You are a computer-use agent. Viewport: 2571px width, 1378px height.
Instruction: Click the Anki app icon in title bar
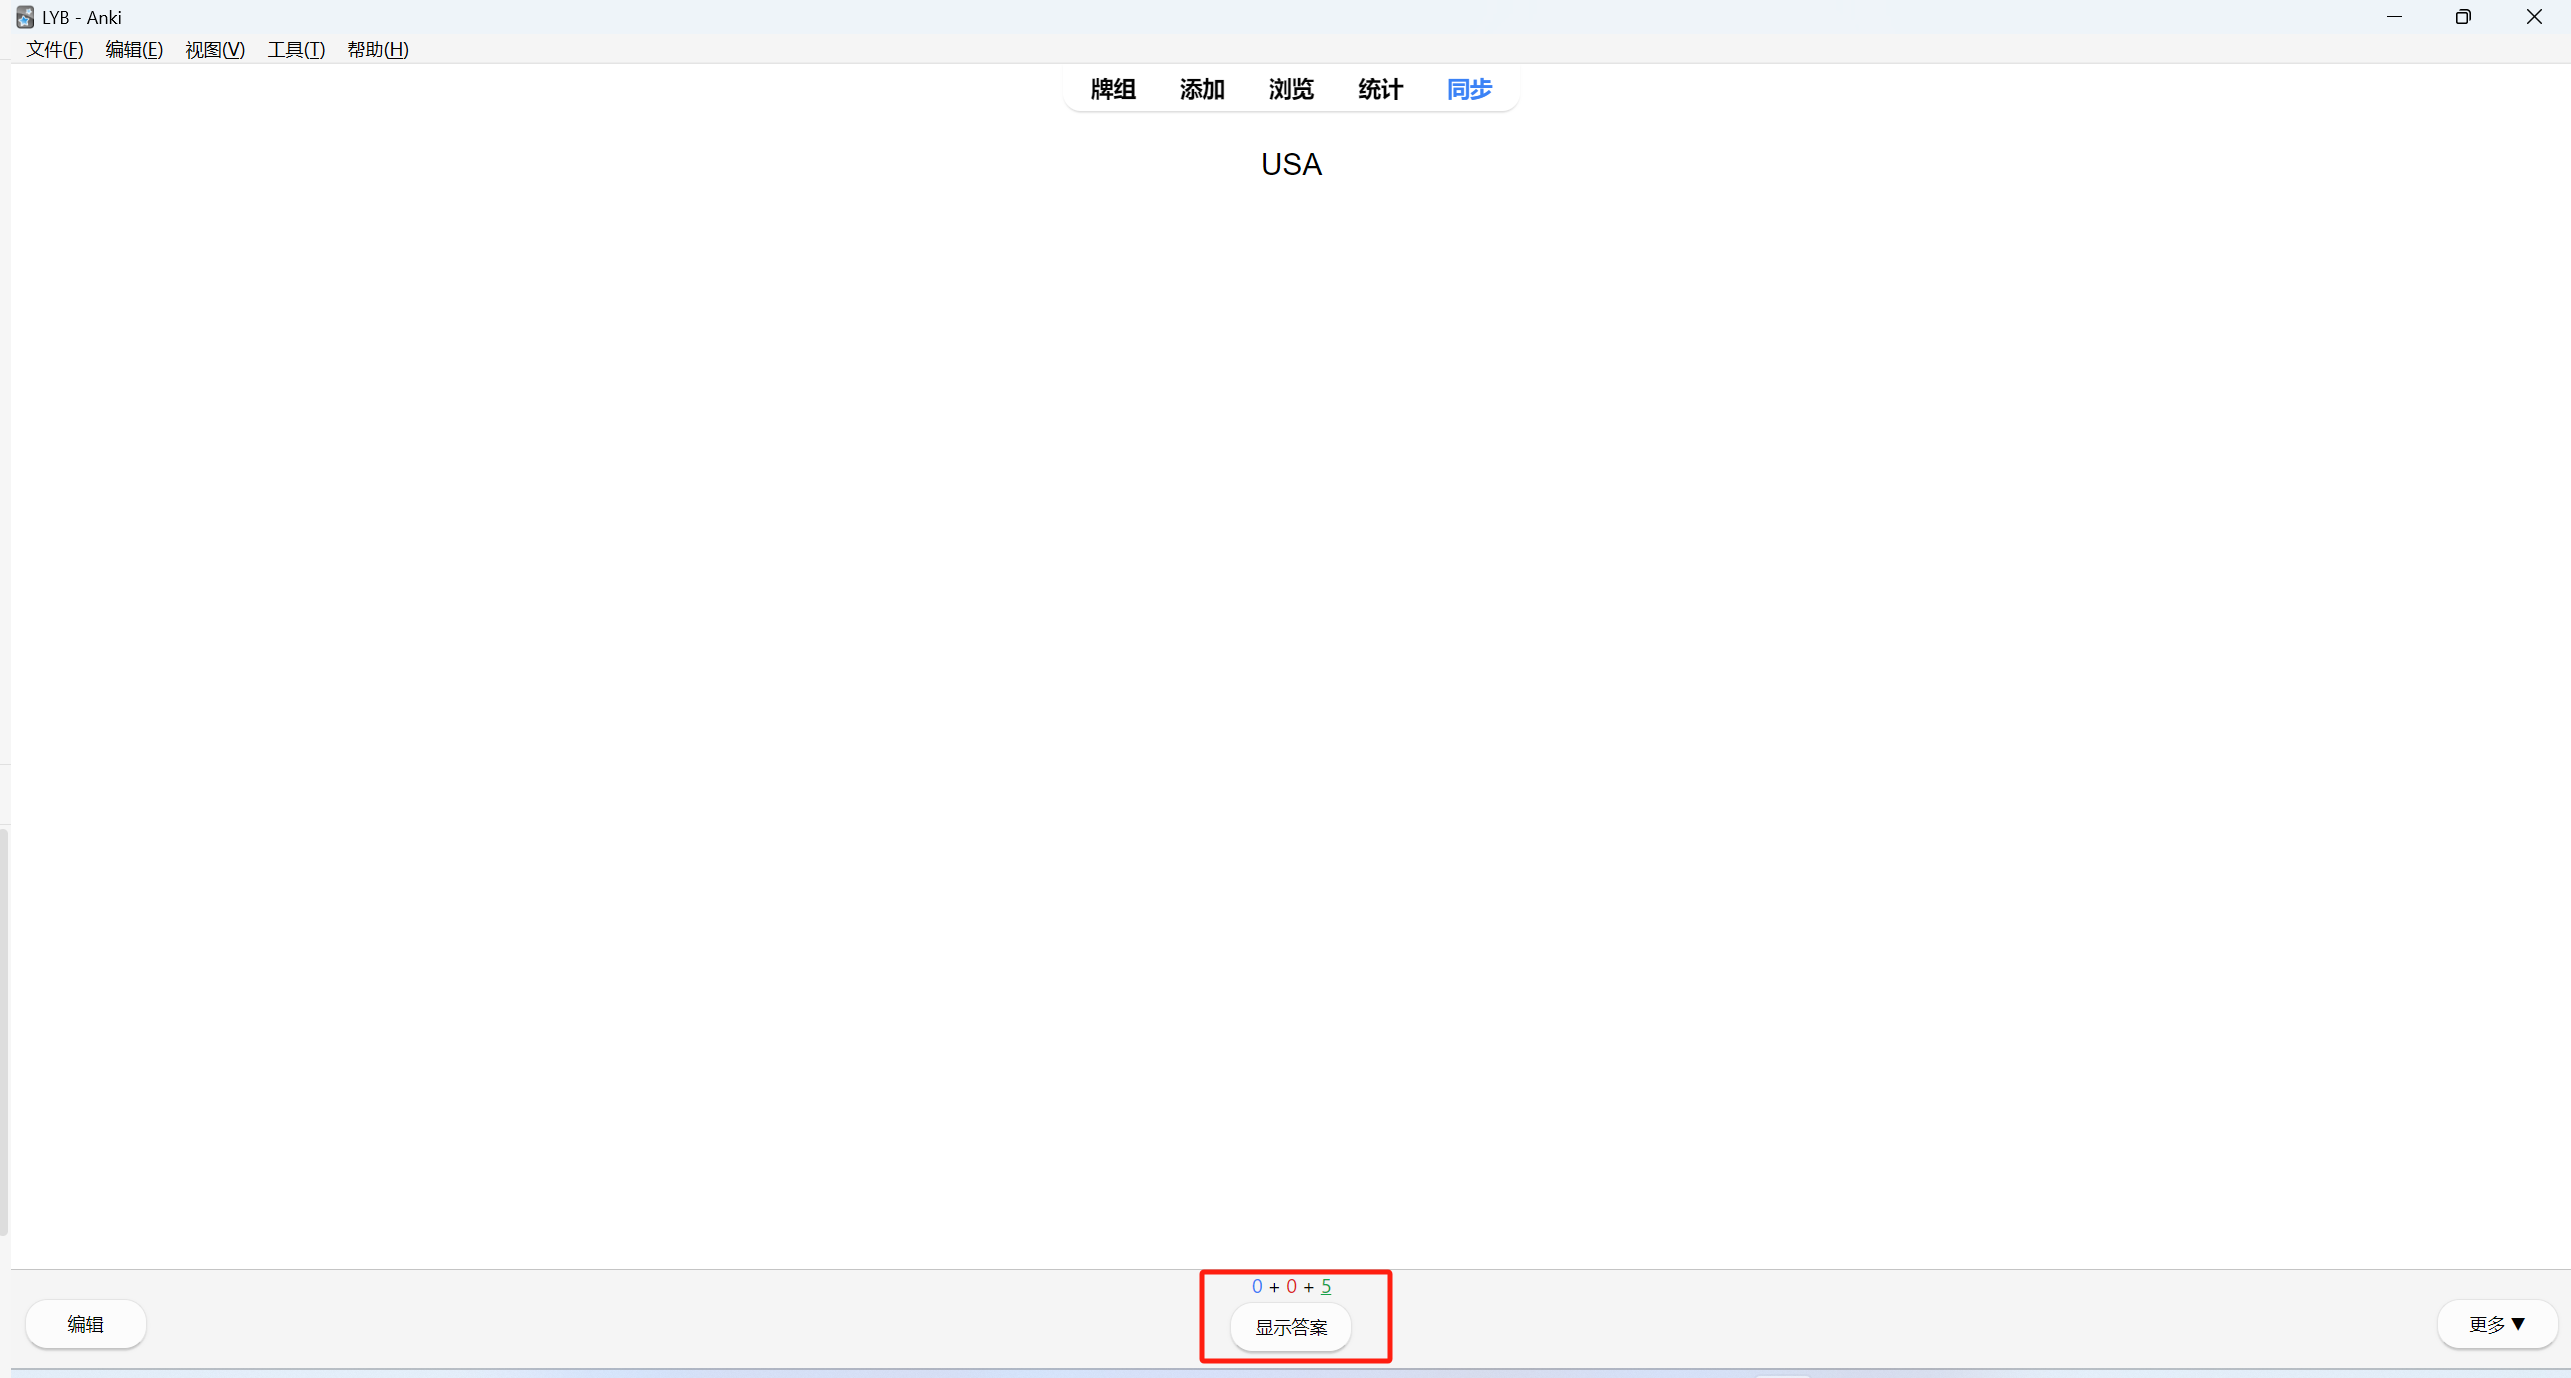point(24,17)
